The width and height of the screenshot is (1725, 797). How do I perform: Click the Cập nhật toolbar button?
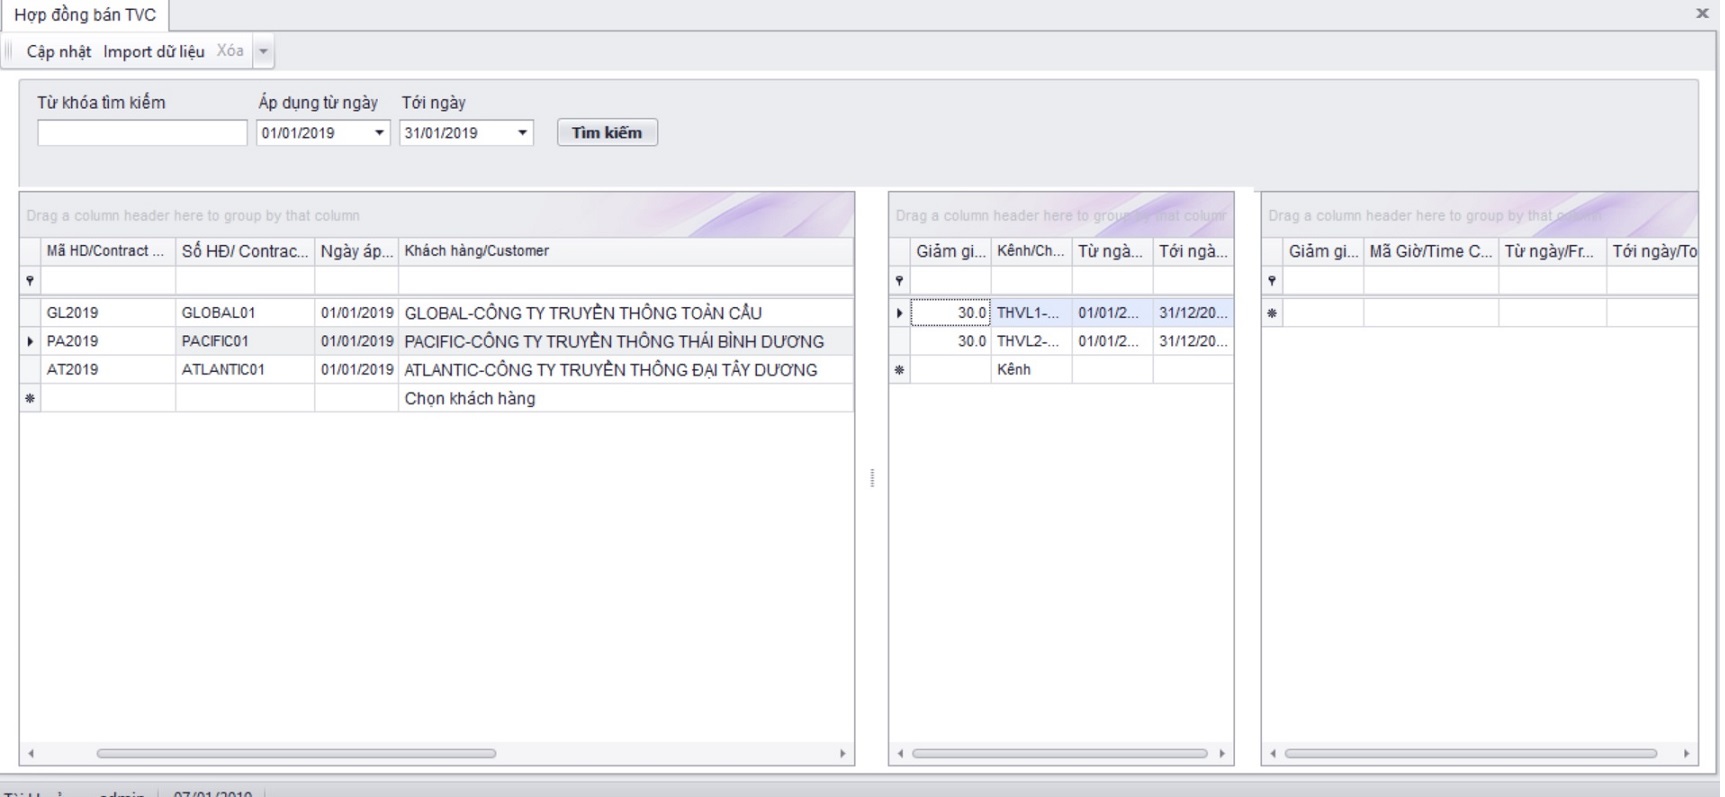click(58, 51)
